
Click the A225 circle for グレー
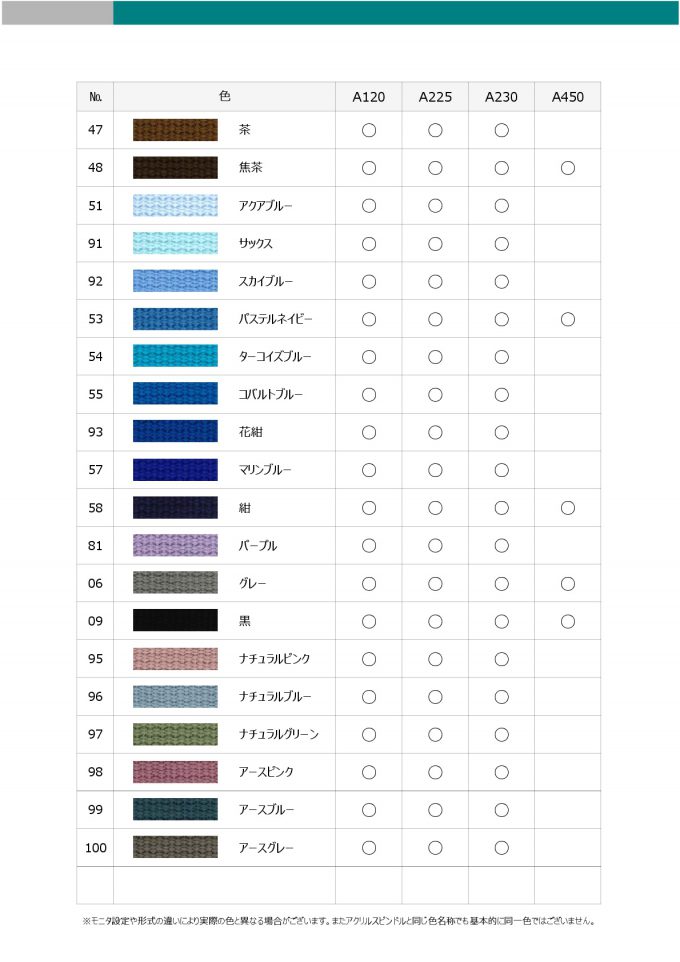(x=435, y=583)
